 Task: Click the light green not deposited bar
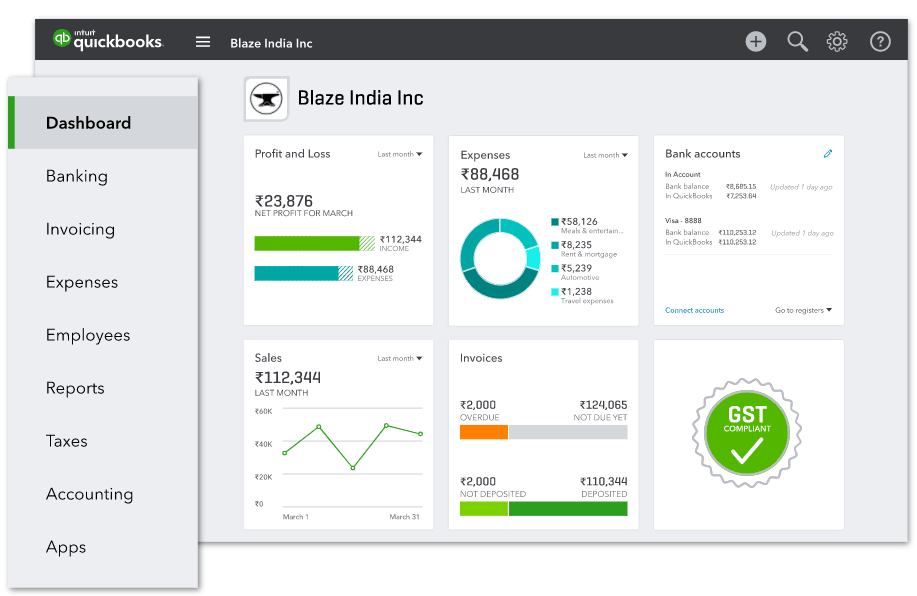[484, 509]
